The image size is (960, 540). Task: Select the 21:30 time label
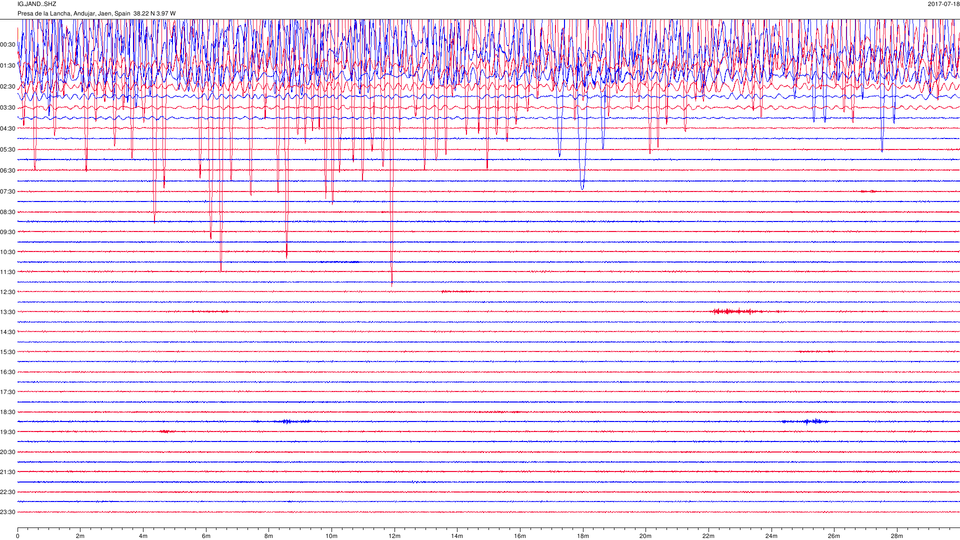pos(8,472)
